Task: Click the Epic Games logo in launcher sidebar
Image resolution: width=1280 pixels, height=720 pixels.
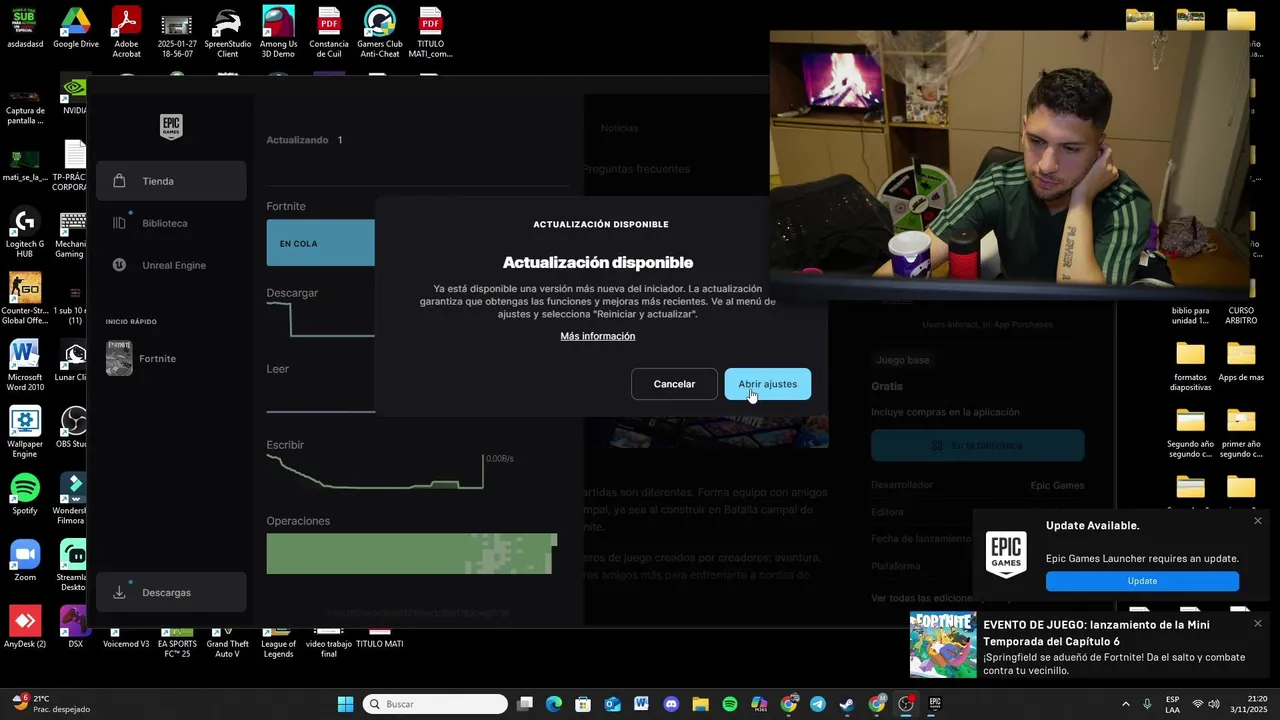Action: (x=171, y=126)
